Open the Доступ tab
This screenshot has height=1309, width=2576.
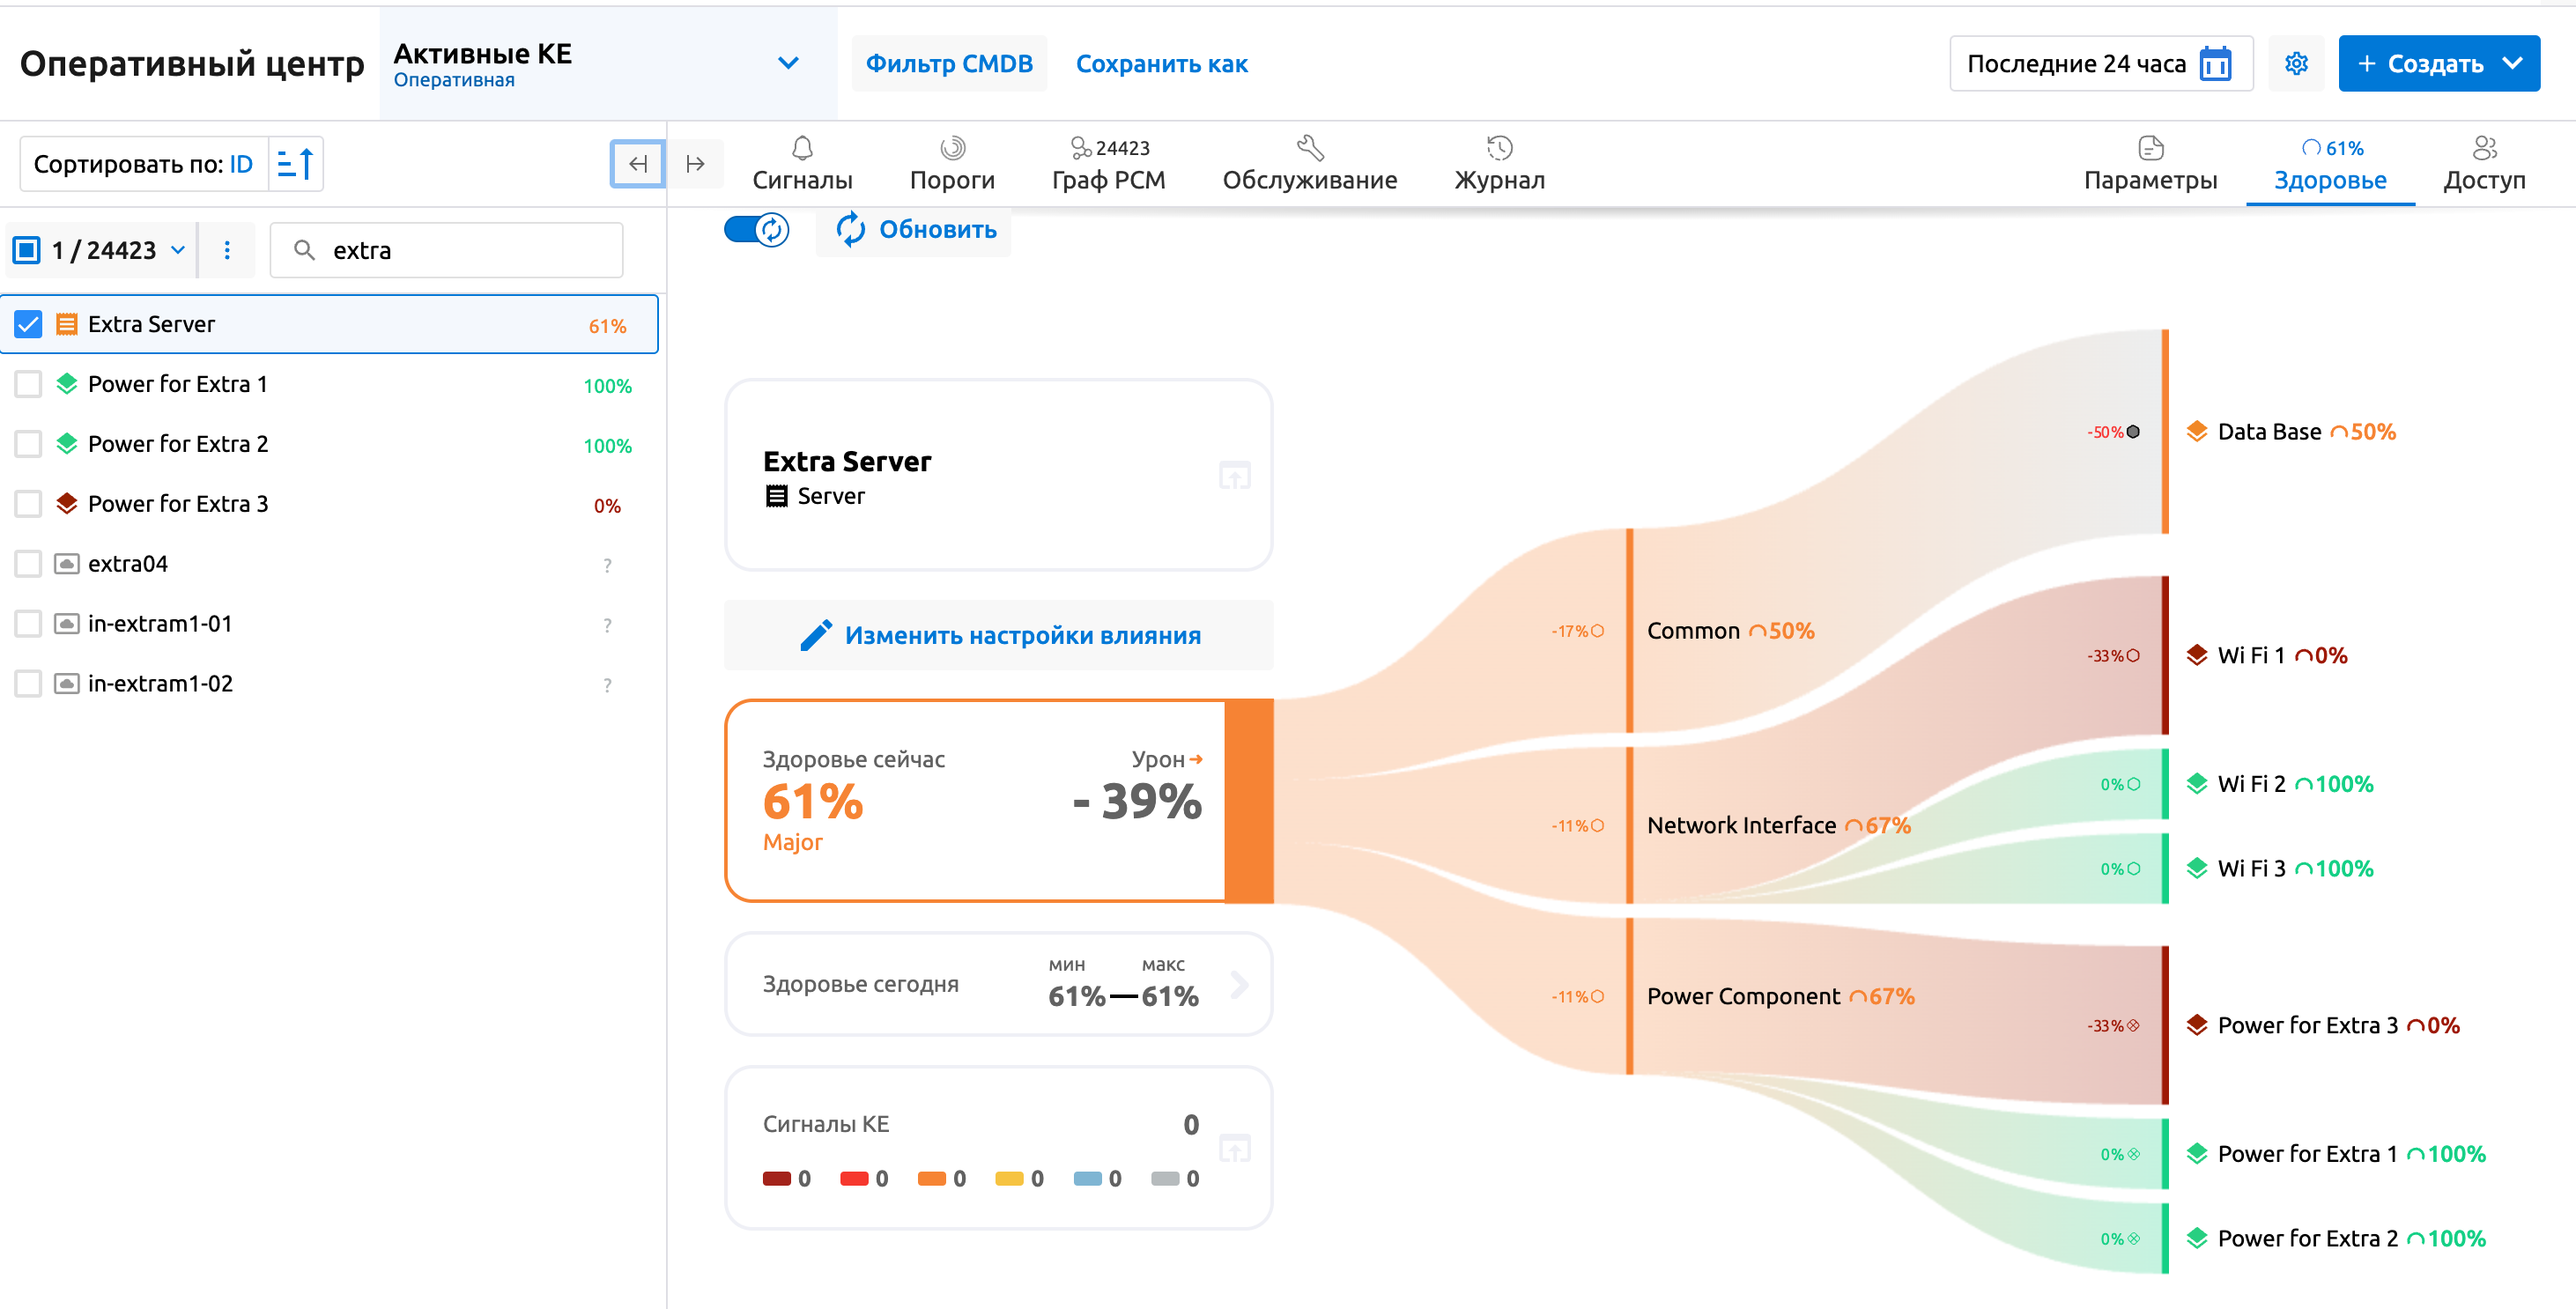pyautogui.click(x=2484, y=165)
